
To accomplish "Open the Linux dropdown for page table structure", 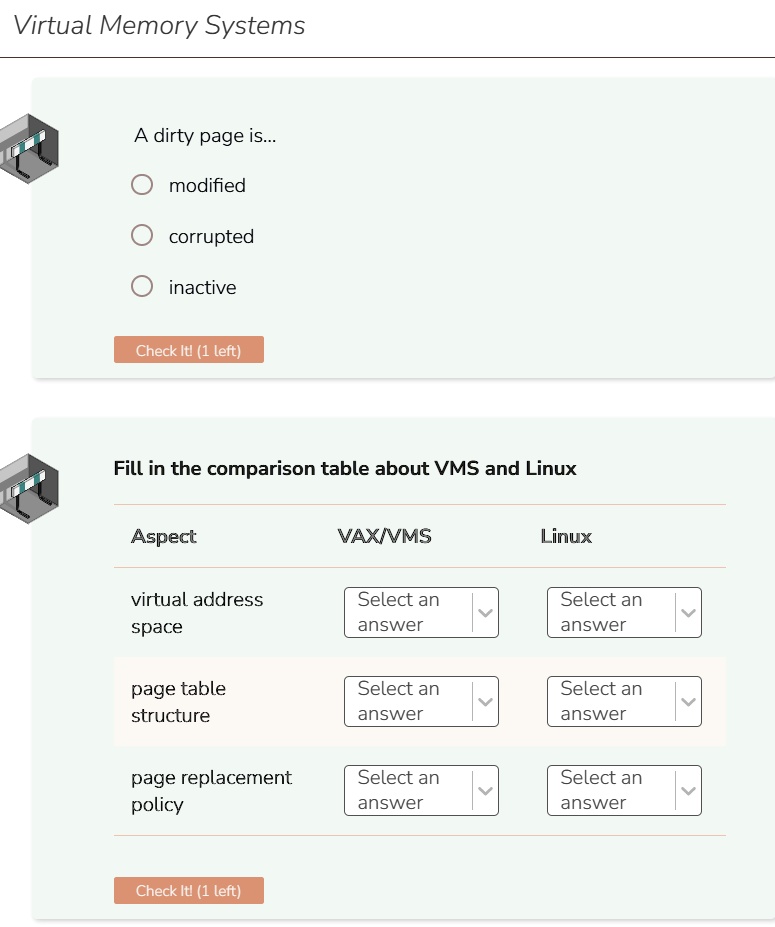I will 623,701.
